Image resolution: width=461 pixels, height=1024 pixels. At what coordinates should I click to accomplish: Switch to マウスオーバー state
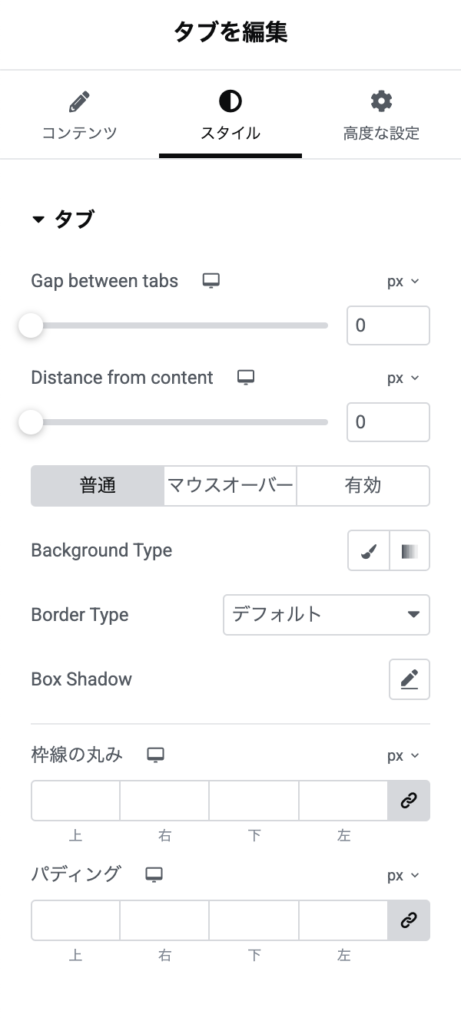[x=230, y=486]
